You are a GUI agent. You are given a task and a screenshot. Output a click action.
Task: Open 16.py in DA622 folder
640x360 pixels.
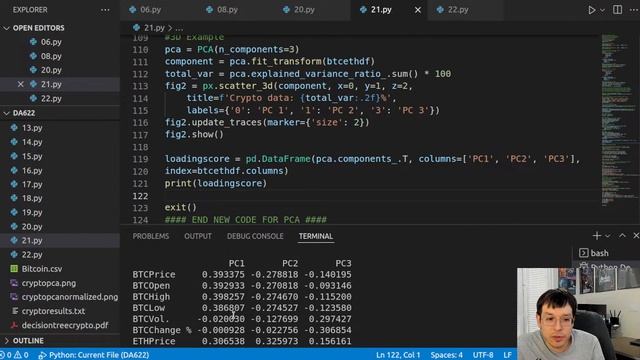[x=32, y=170]
